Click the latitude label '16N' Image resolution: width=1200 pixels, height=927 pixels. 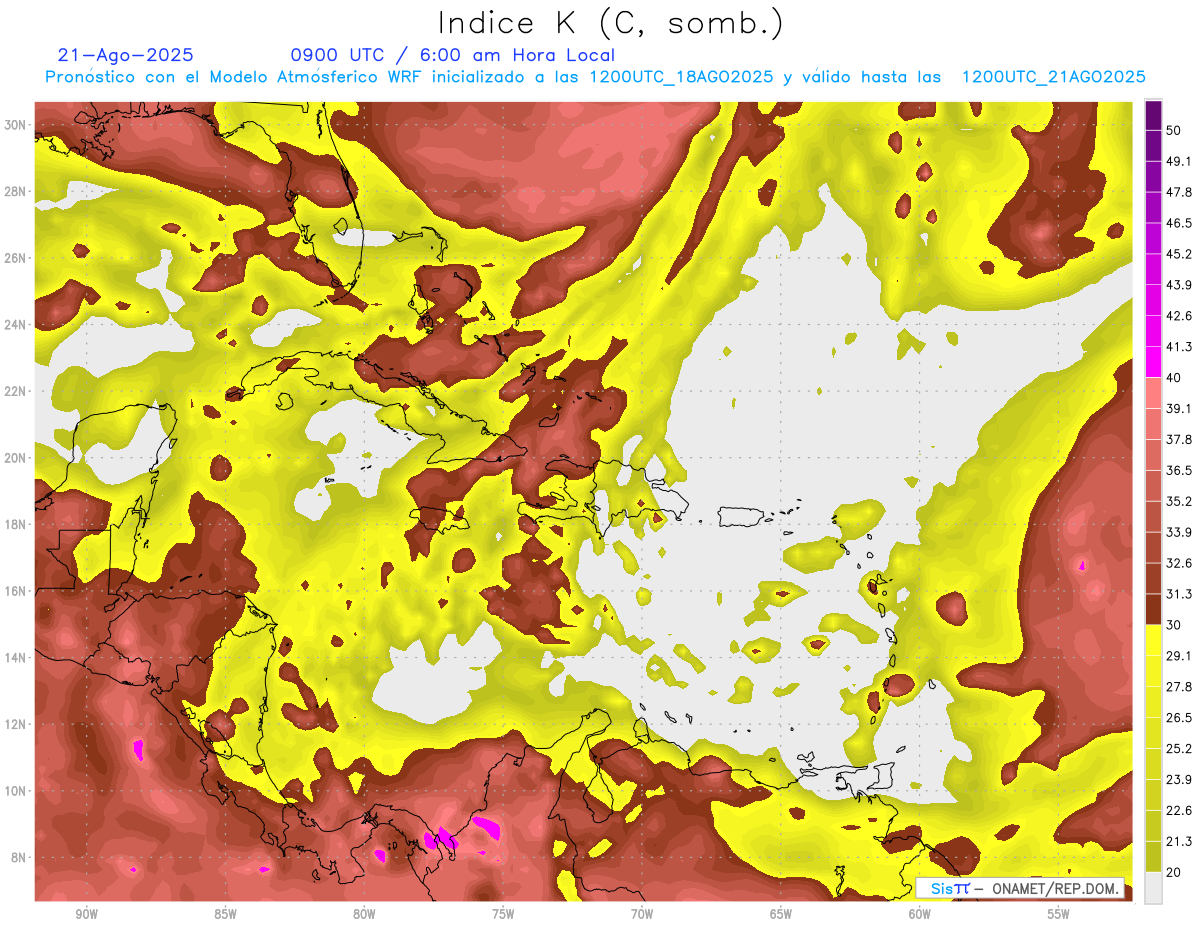click(x=14, y=591)
